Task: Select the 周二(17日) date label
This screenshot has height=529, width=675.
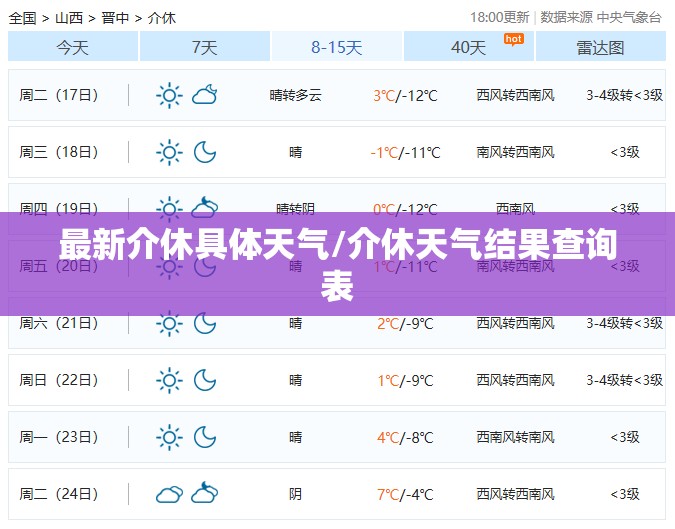Action: click(x=59, y=95)
